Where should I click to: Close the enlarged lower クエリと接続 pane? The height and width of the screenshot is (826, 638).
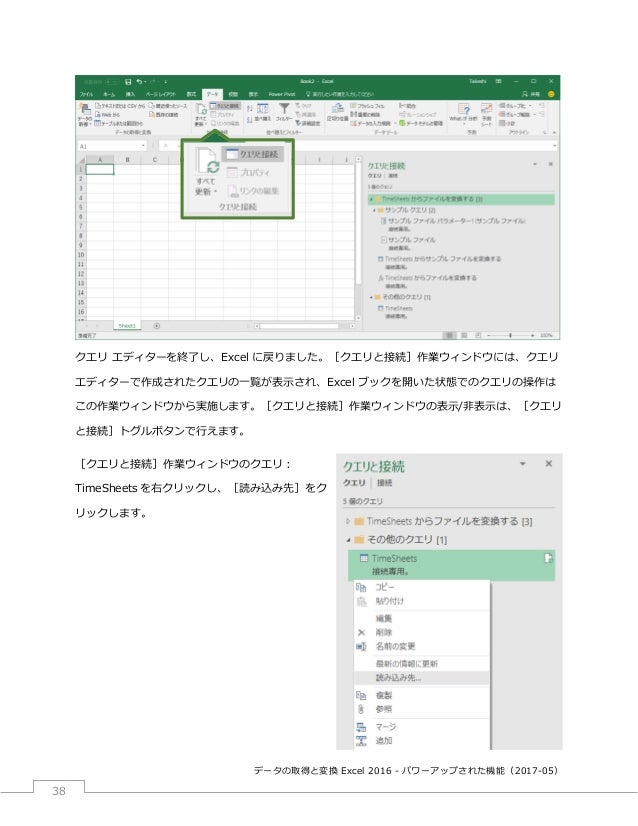coord(548,464)
